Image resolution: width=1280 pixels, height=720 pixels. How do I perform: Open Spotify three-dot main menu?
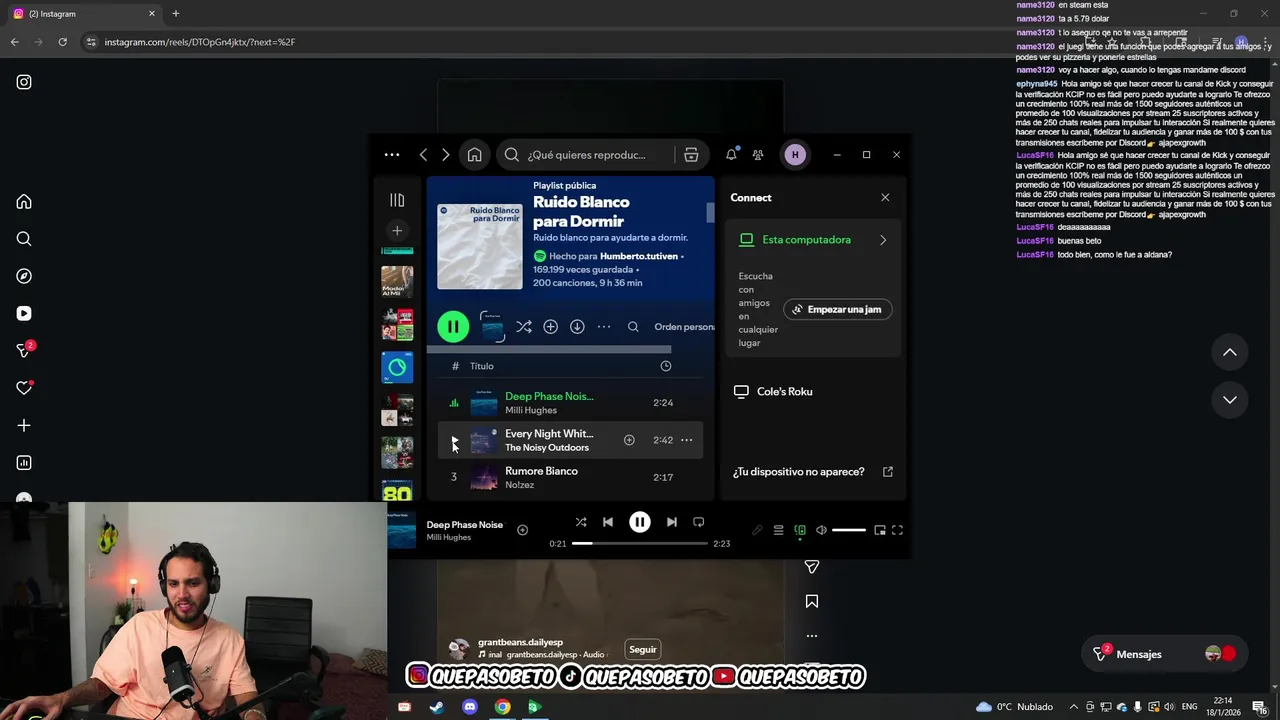point(392,155)
